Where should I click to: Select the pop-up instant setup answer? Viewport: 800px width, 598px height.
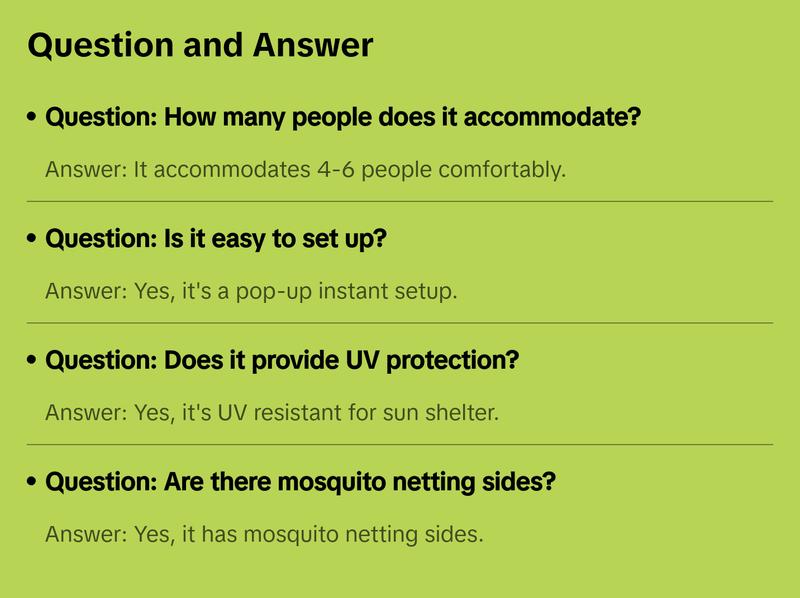click(251, 290)
